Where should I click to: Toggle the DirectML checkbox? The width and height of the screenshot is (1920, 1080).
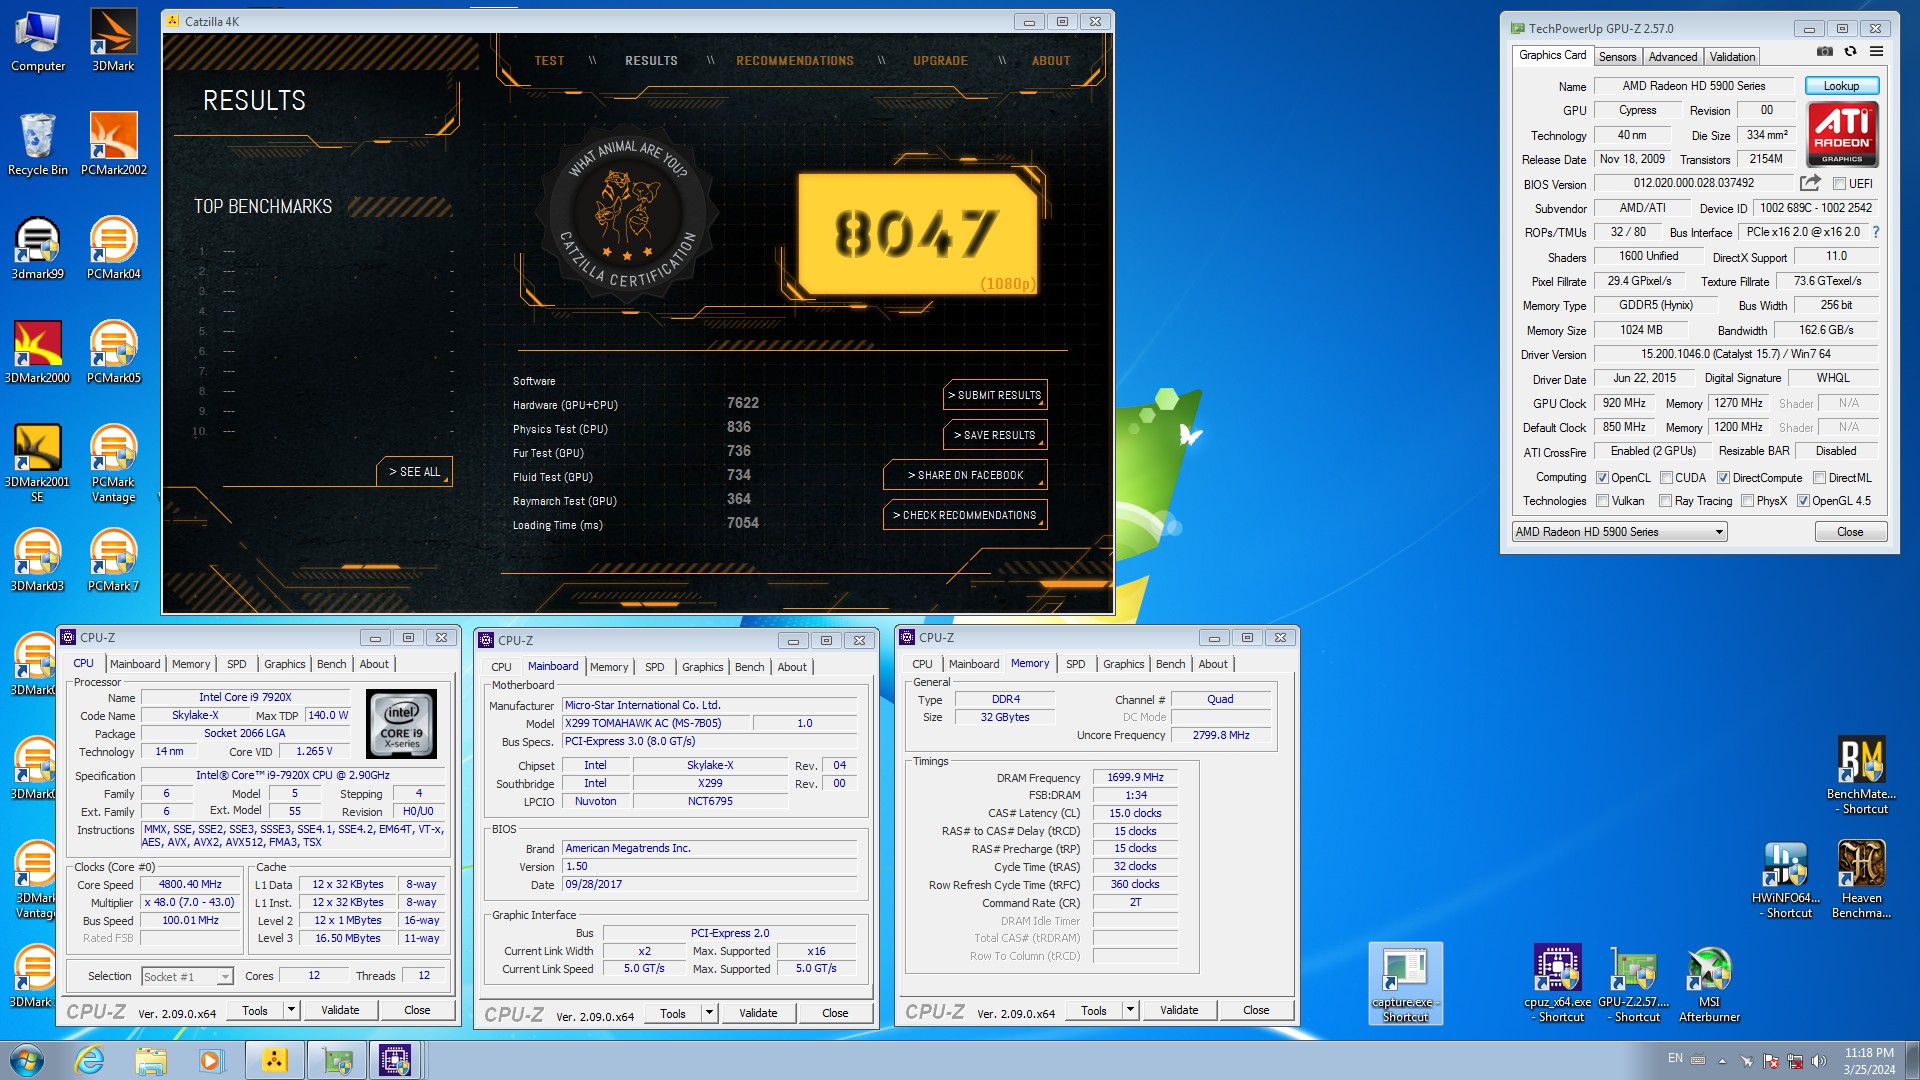[x=1819, y=478]
